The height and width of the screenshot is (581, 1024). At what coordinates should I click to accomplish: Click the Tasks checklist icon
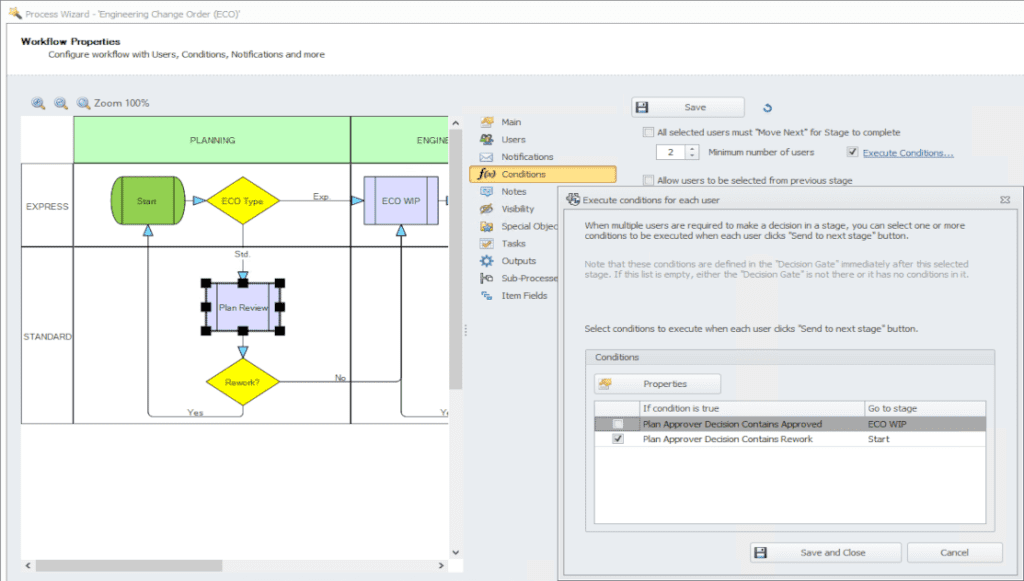(487, 243)
